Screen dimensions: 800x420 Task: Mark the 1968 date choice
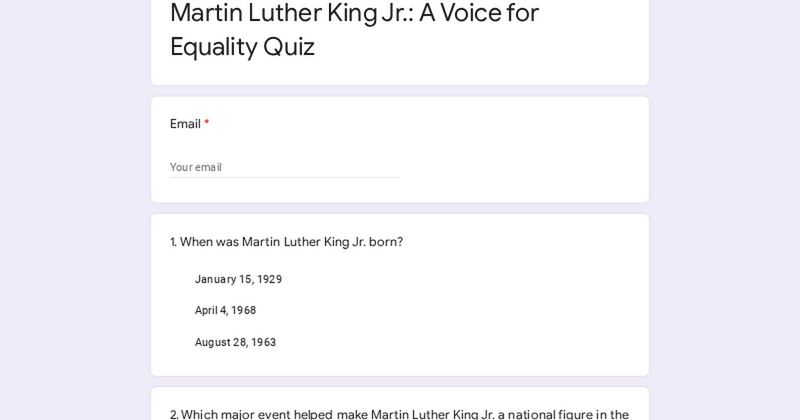point(225,310)
